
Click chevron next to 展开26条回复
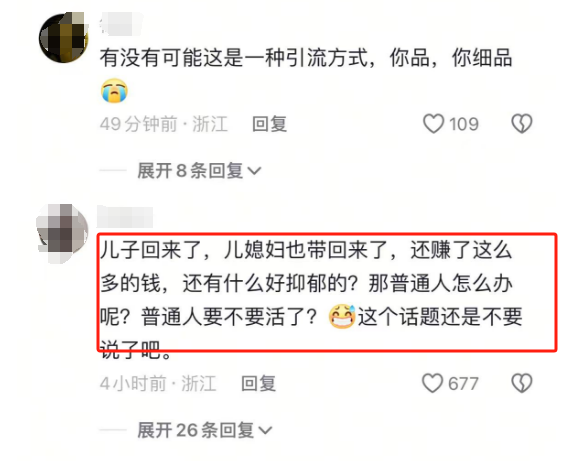coord(265,430)
